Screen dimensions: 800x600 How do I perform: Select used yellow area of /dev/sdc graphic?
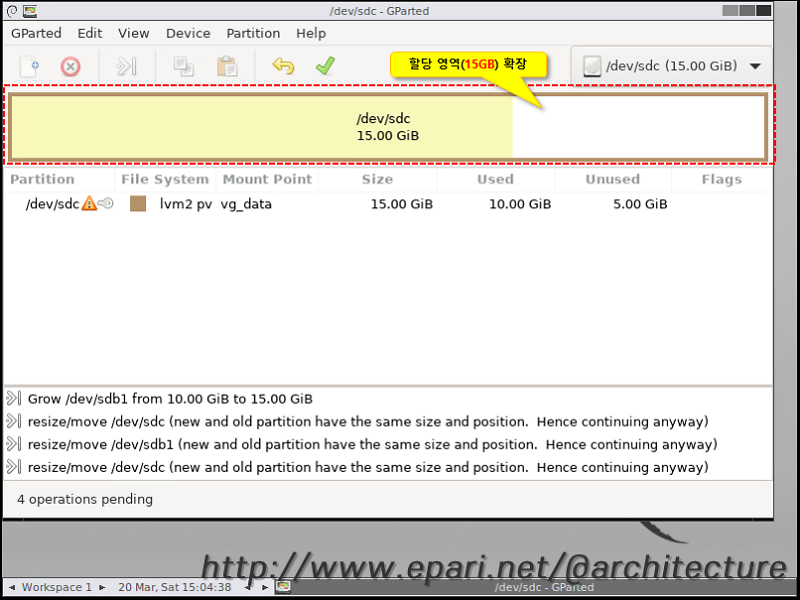[x=262, y=127]
